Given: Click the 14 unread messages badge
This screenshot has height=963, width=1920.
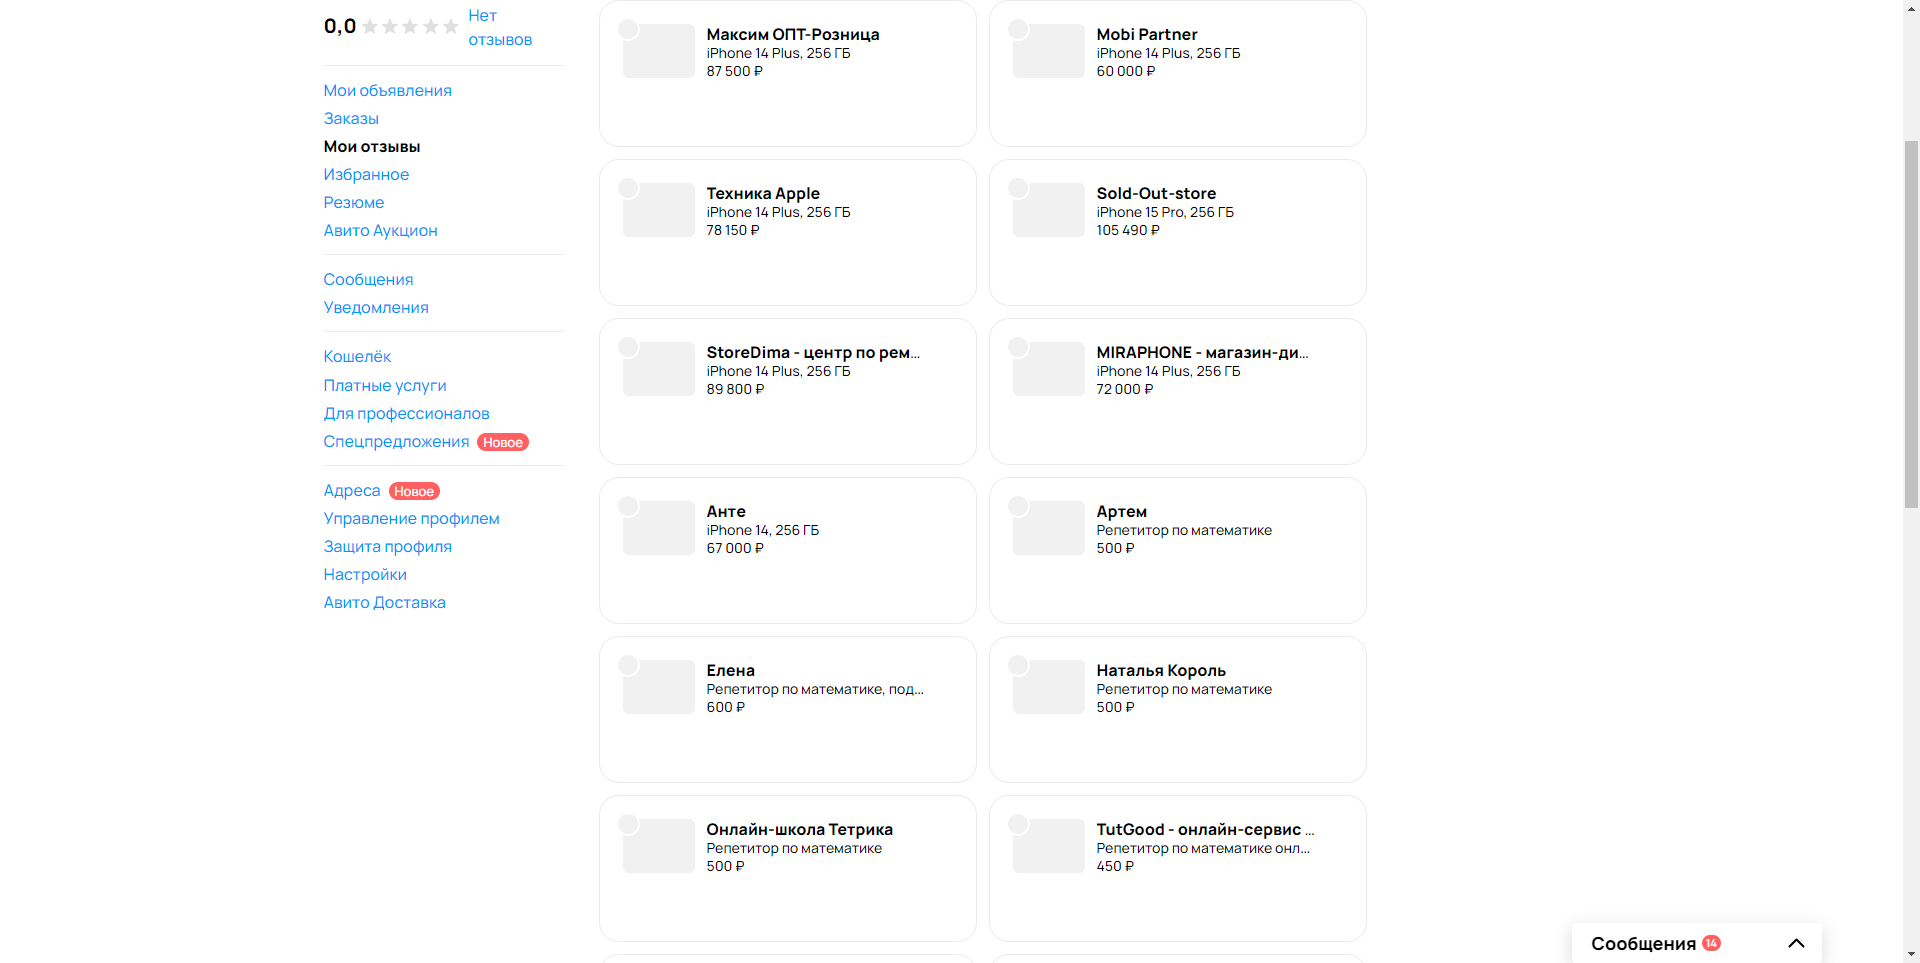Looking at the screenshot, I should 1711,943.
